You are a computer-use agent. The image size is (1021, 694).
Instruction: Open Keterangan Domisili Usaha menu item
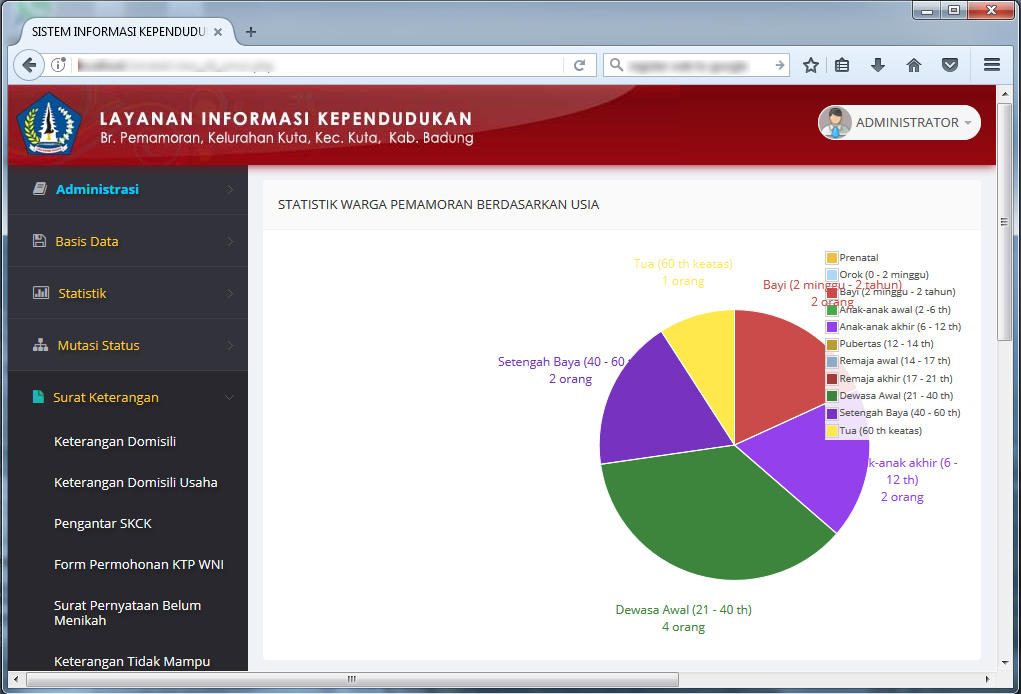135,482
